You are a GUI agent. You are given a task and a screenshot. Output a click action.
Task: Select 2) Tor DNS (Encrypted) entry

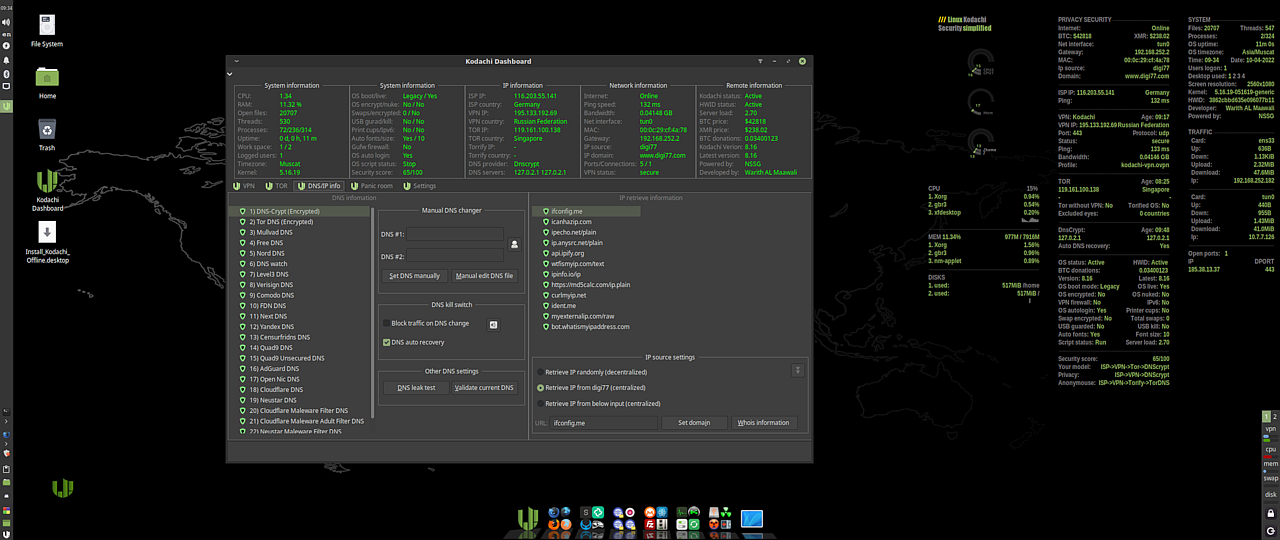(x=300, y=222)
